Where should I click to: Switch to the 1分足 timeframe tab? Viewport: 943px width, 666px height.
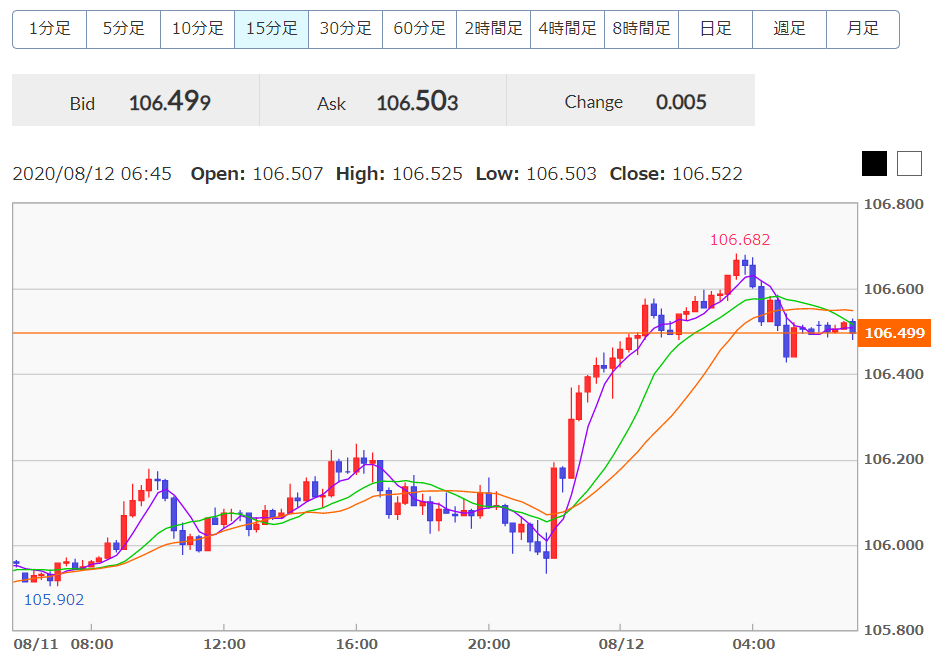50,29
